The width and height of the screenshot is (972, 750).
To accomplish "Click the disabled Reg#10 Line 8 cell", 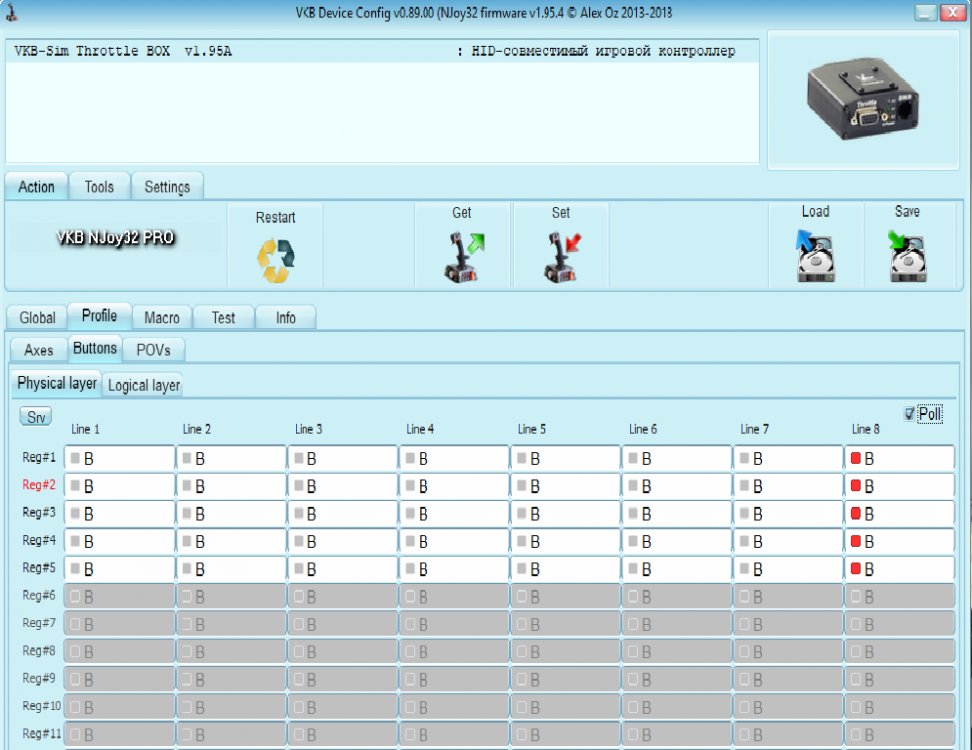I will [x=899, y=707].
